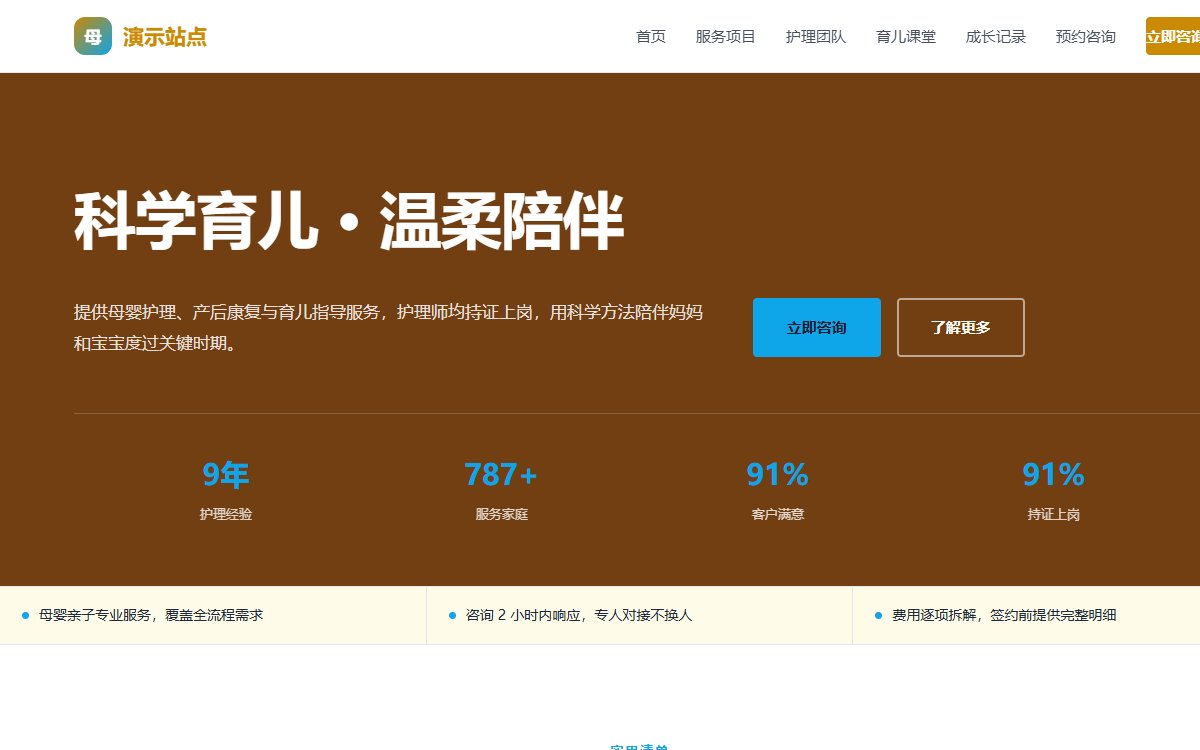Image resolution: width=1200 pixels, height=750 pixels.
Task: Open the 演示站点 site title link
Action: click(x=165, y=37)
